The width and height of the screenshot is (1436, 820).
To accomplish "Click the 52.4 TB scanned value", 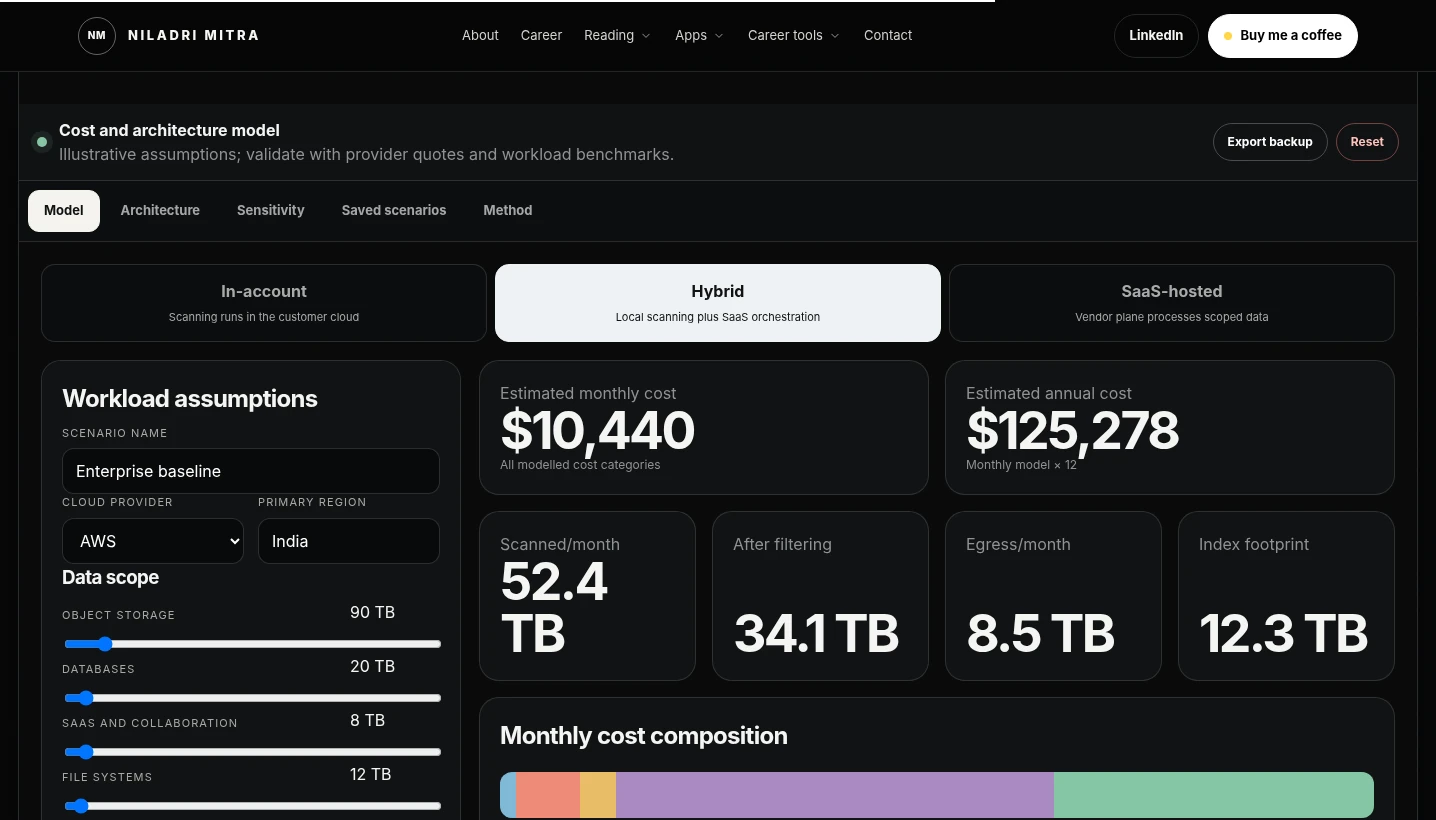I will 553,607.
